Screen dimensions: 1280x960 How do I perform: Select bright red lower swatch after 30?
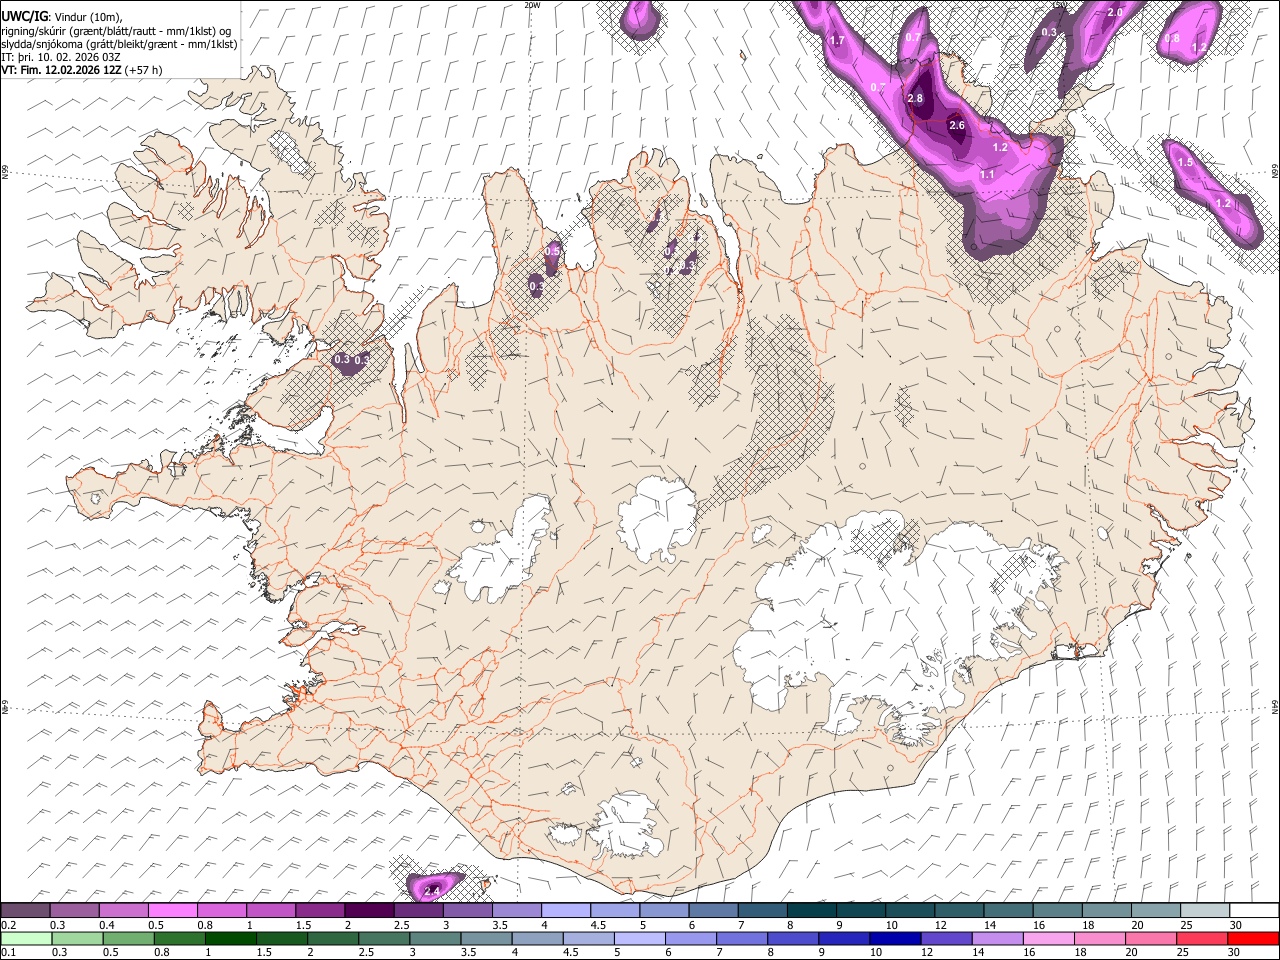(1253, 938)
